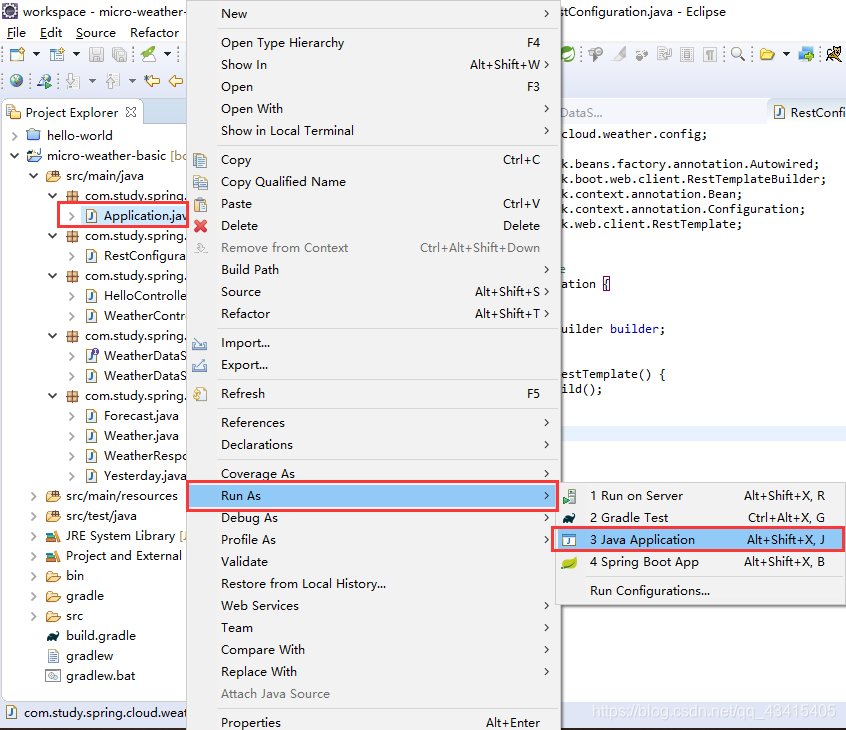Open the Edit menu

click(51, 32)
